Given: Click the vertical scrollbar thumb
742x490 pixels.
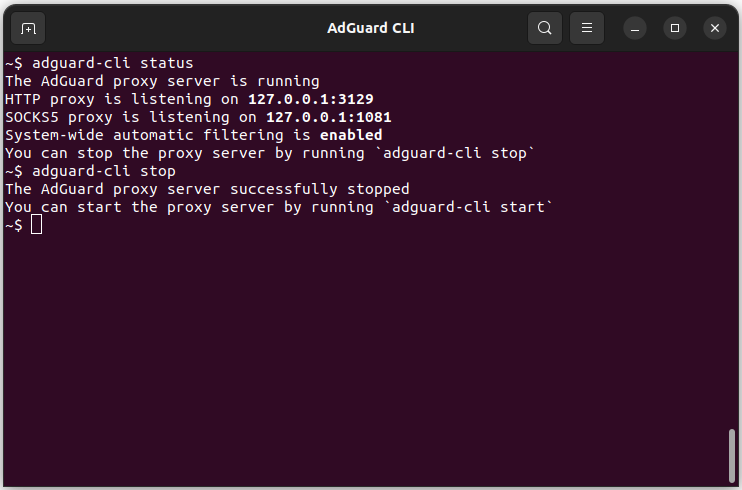Looking at the screenshot, I should tap(732, 455).
